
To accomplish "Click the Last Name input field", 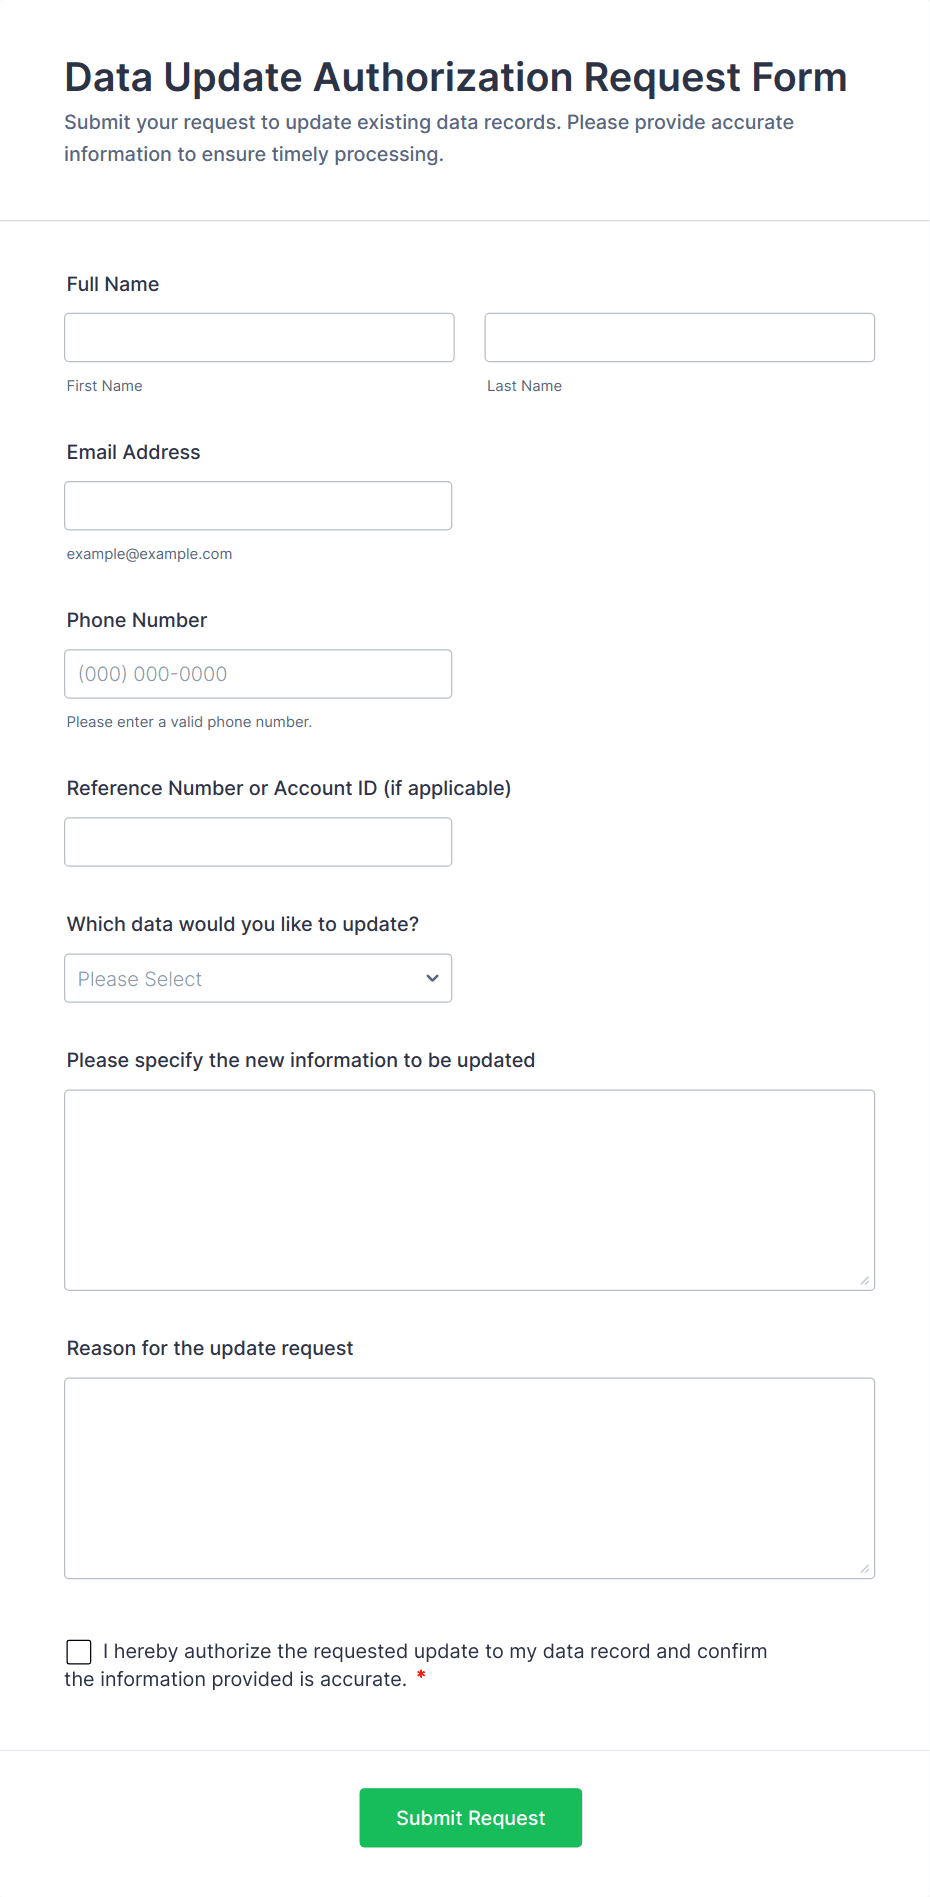I will coord(679,338).
